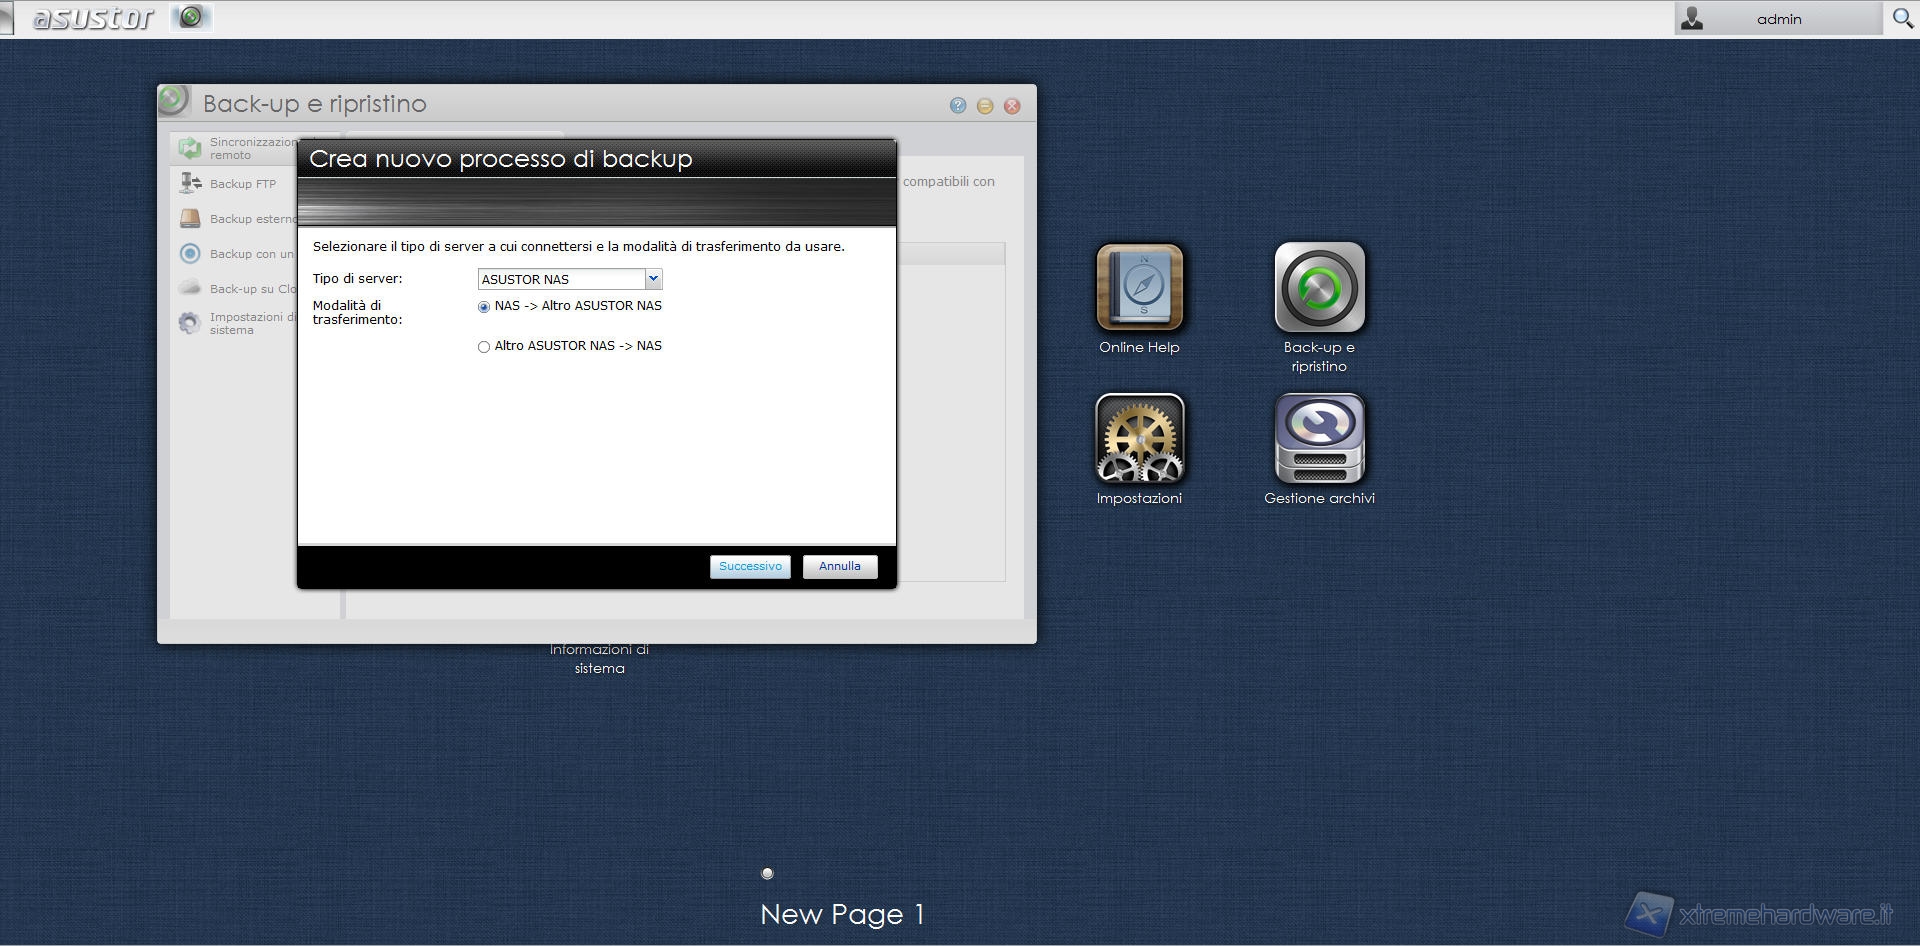Click the search magnifier in top bar
The width and height of the screenshot is (1920, 946).
[x=1902, y=19]
